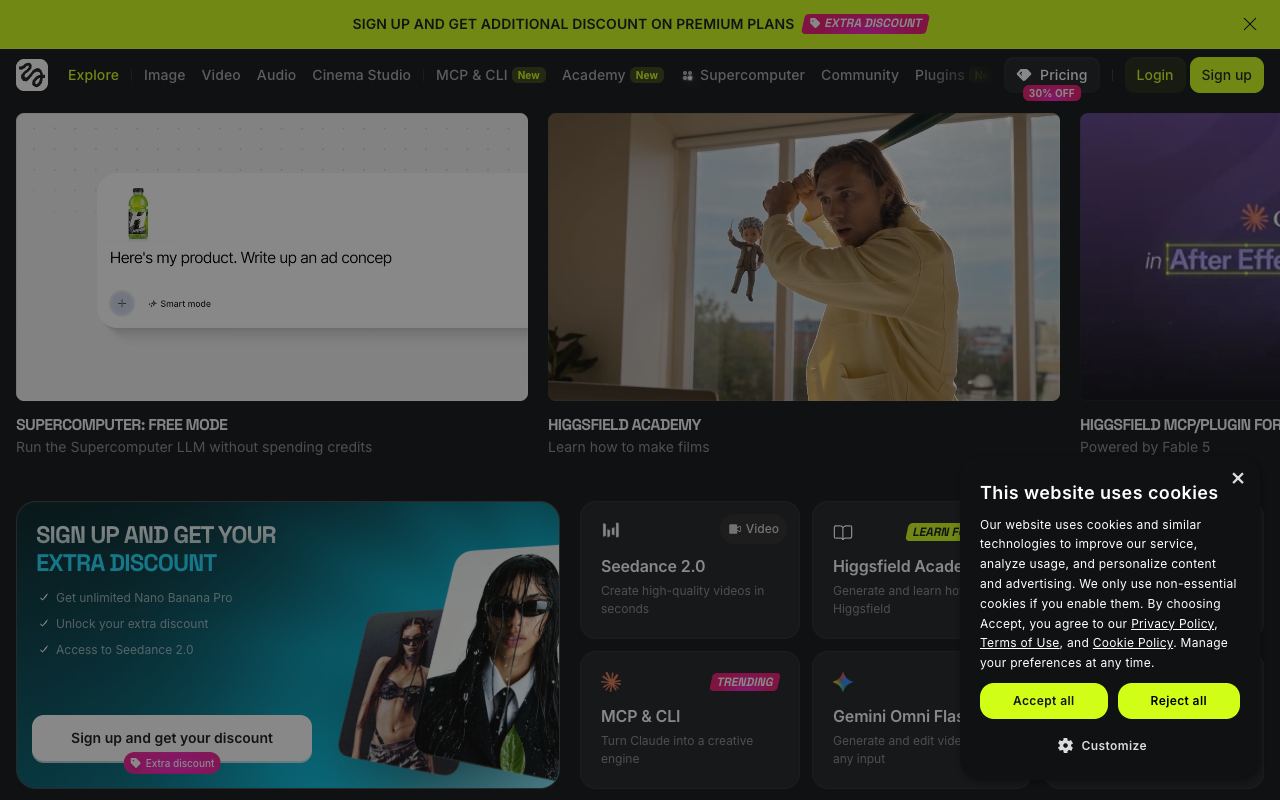The image size is (1280, 800).
Task: Select Smart mode in the prompt box
Action: tap(180, 304)
